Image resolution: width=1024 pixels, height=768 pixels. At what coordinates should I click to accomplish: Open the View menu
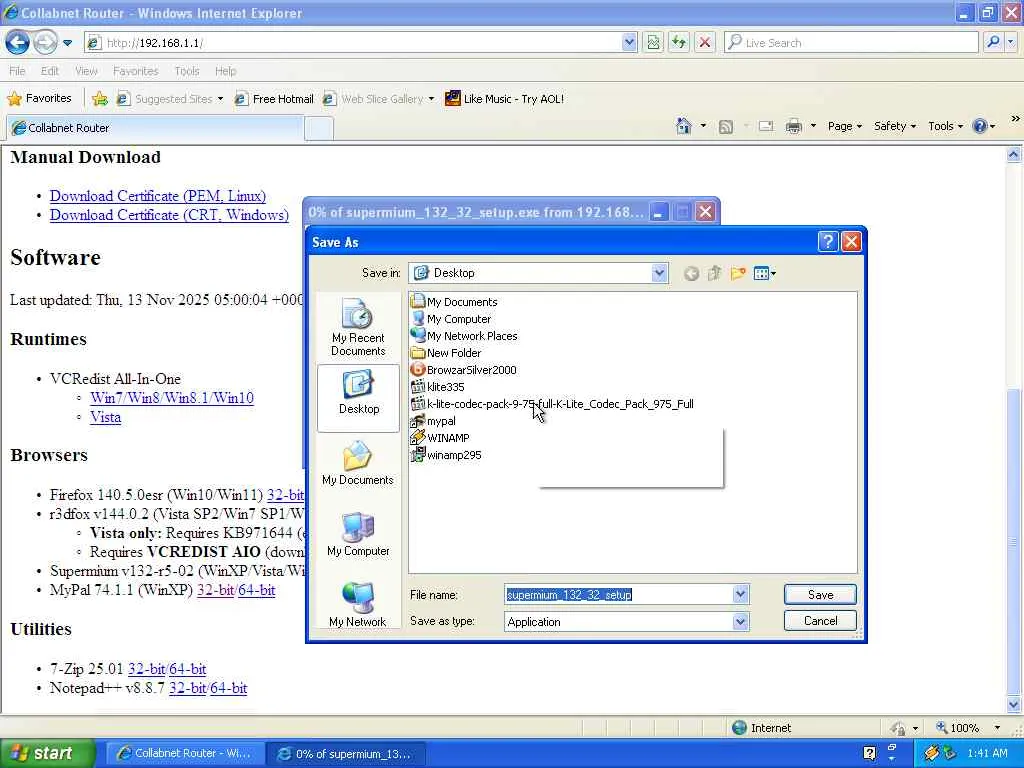point(86,71)
